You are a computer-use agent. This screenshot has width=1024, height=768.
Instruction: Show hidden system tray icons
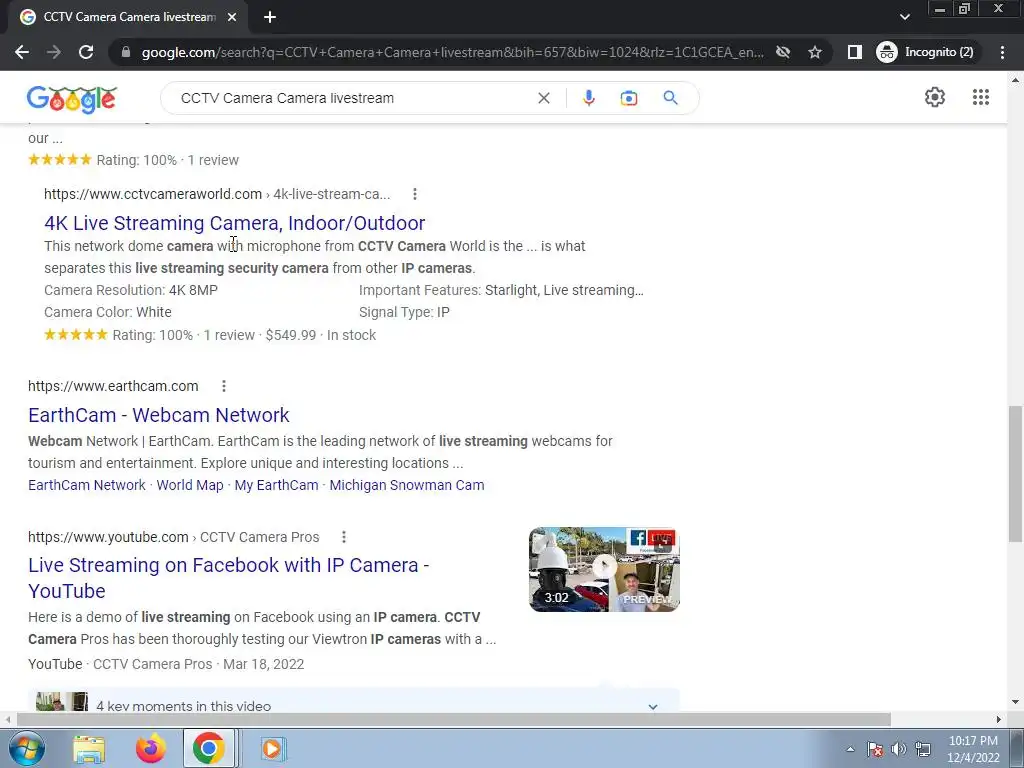pos(850,749)
